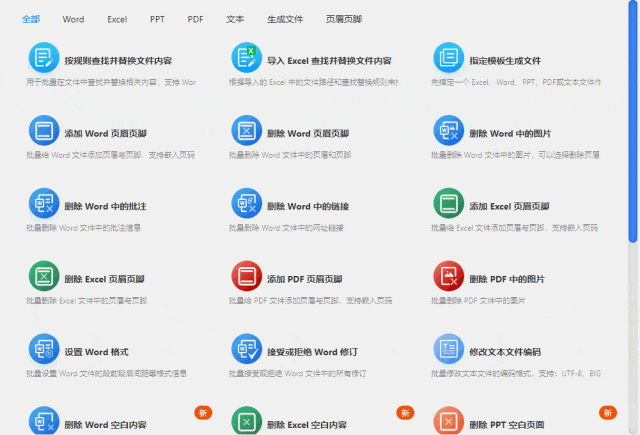The height and width of the screenshot is (435, 640).
Task: Select the 删除 Word 中的批注 icon
Action: (44, 203)
